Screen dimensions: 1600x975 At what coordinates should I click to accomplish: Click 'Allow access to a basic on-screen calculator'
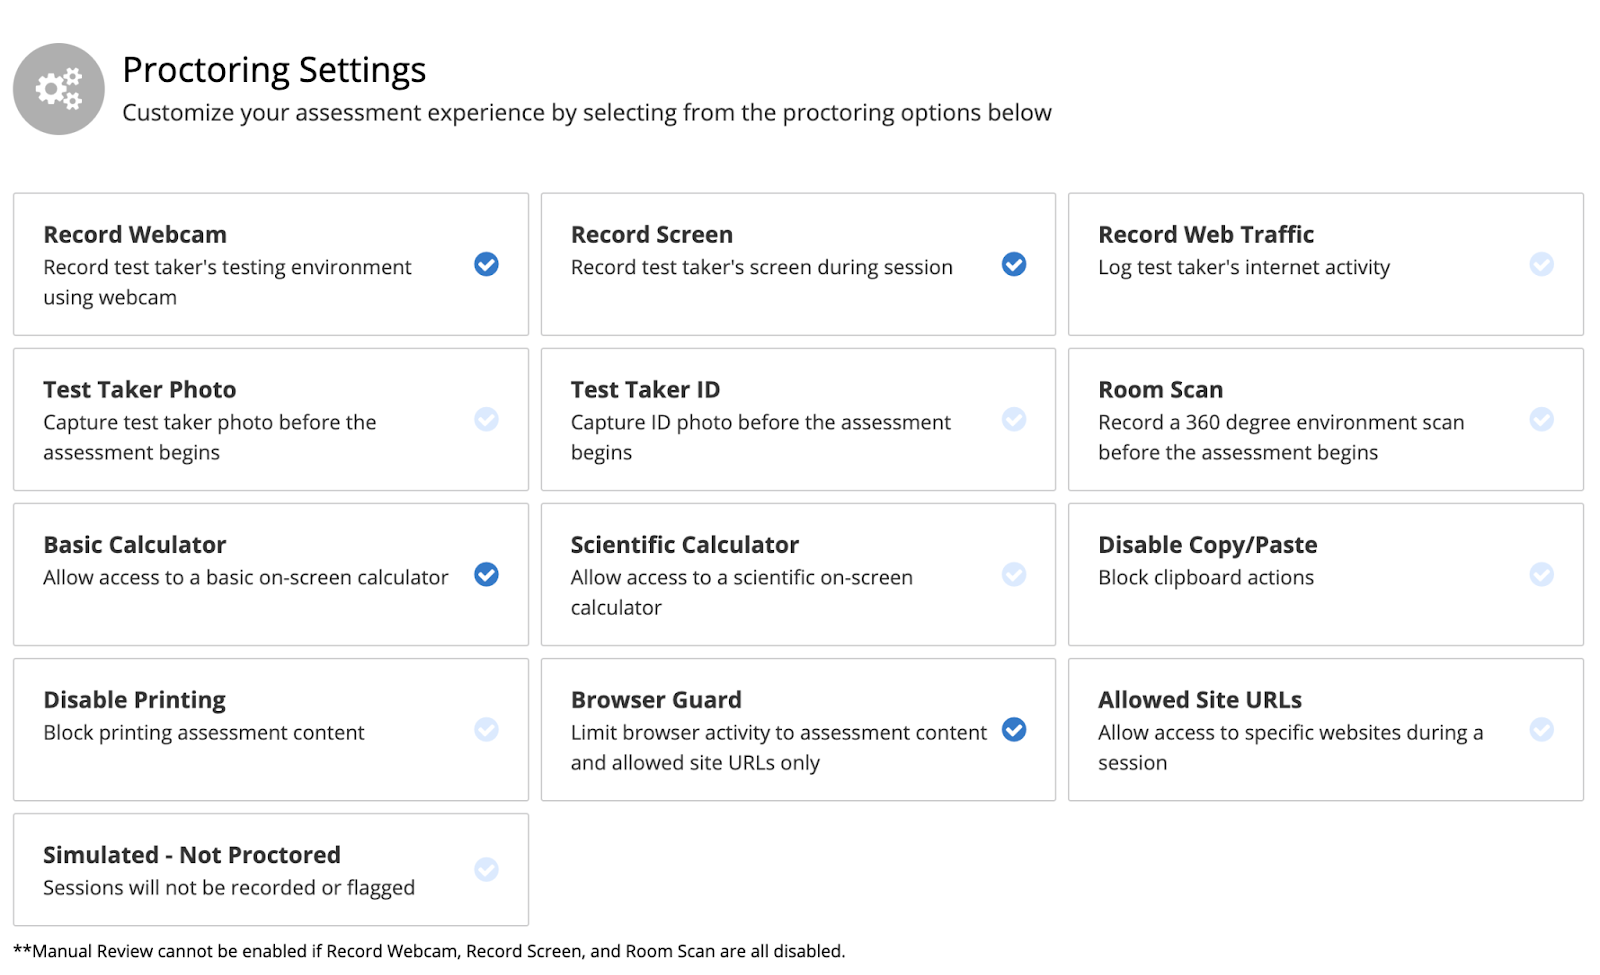click(246, 578)
